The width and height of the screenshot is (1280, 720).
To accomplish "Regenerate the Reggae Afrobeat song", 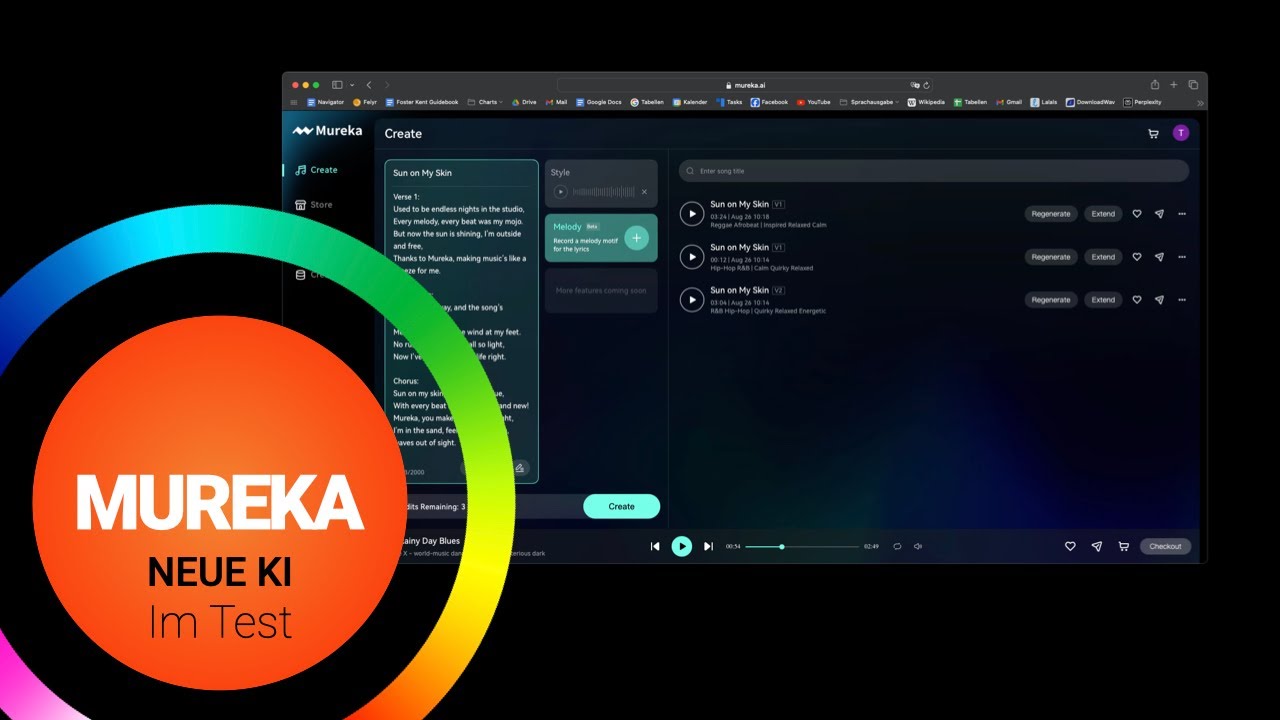I will pyautogui.click(x=1051, y=214).
